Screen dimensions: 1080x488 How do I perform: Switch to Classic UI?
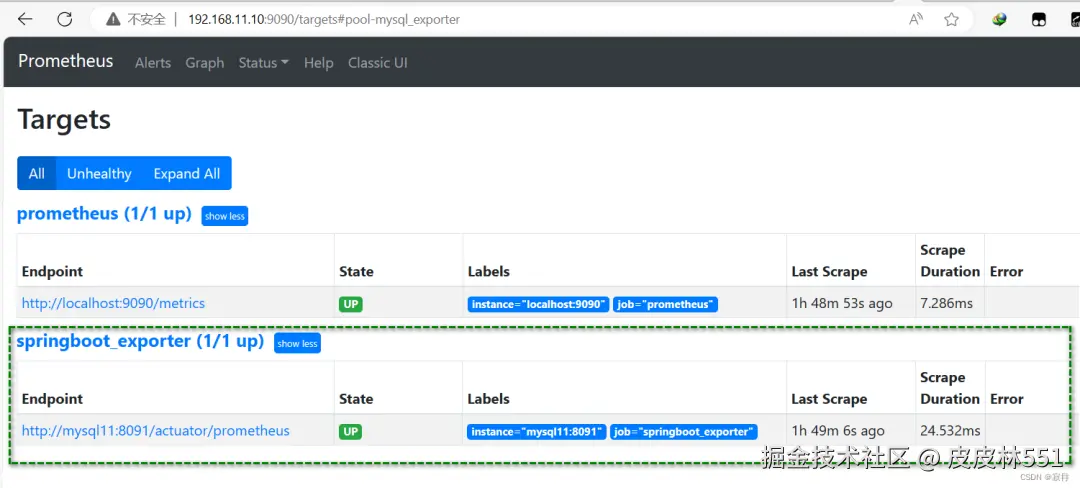click(x=377, y=63)
